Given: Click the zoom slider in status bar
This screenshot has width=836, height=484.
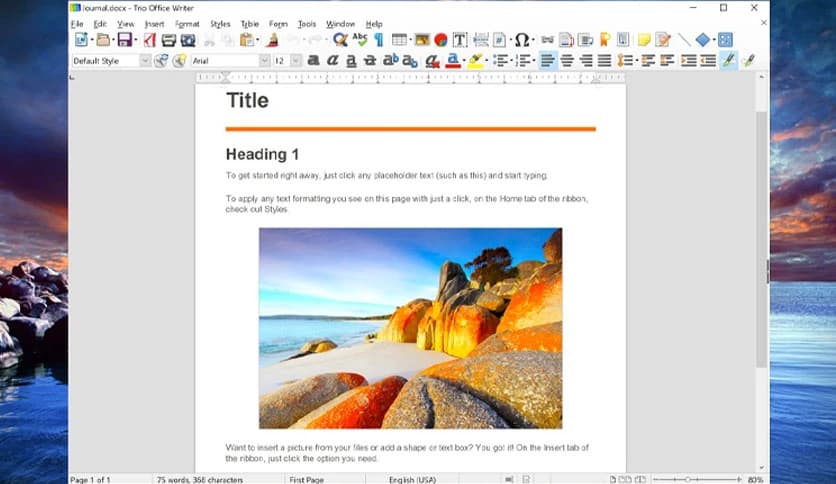Looking at the screenshot, I should [x=697, y=479].
